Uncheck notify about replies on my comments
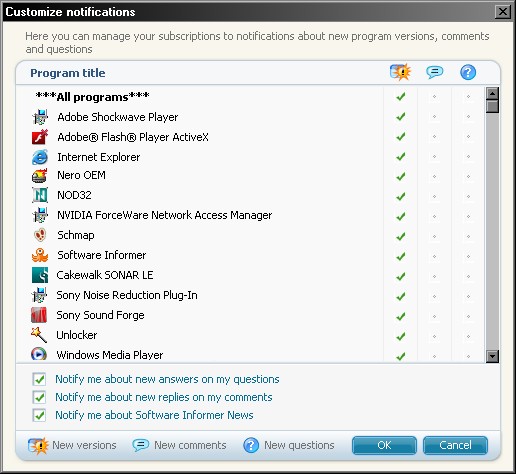Image resolution: width=516 pixels, height=474 pixels. coord(39,397)
